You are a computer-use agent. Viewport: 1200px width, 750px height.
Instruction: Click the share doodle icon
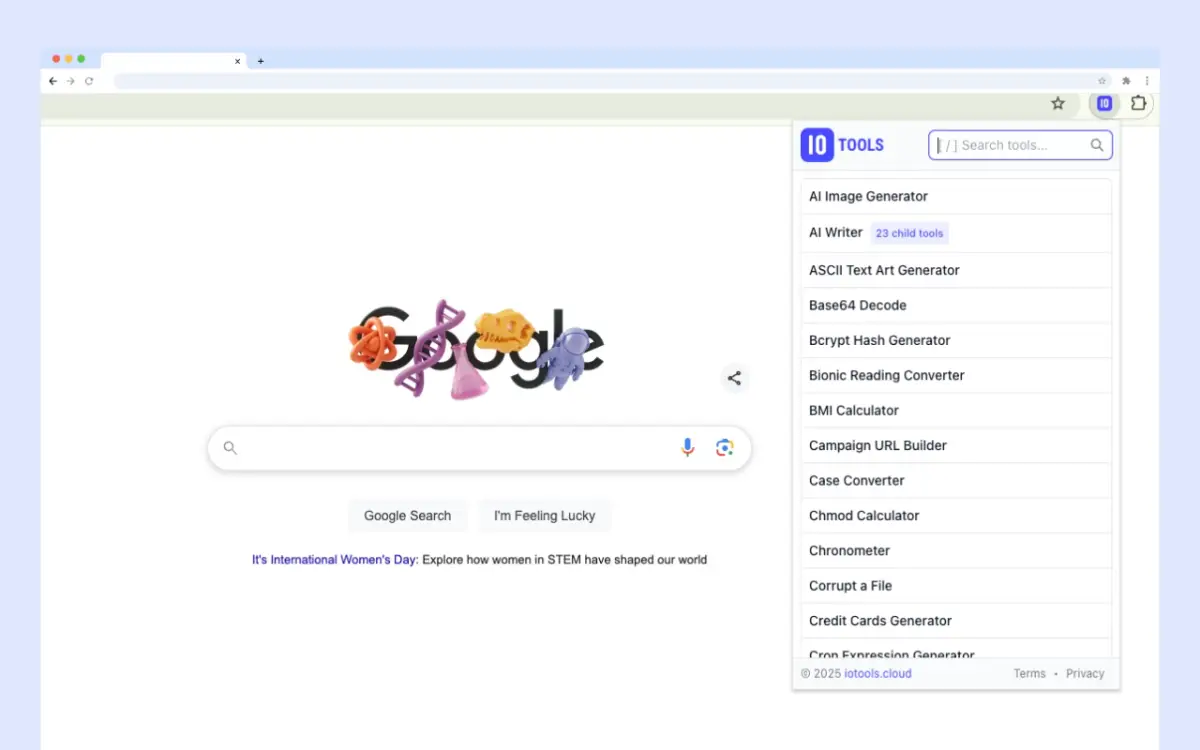(x=734, y=378)
